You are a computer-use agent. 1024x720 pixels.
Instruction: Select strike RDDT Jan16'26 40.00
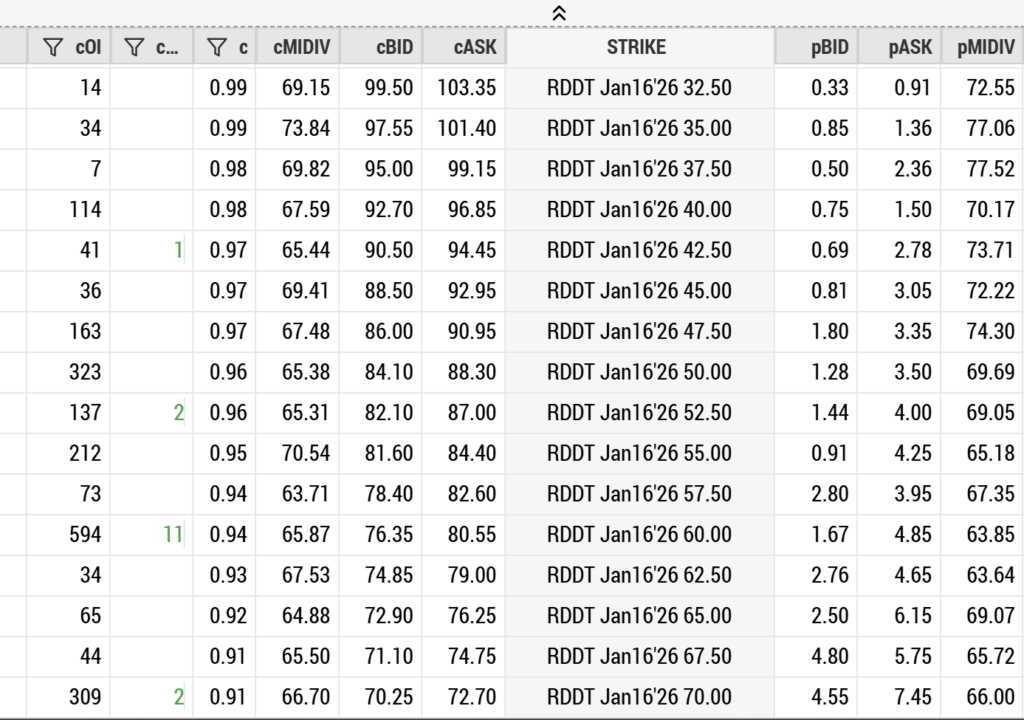(639, 209)
